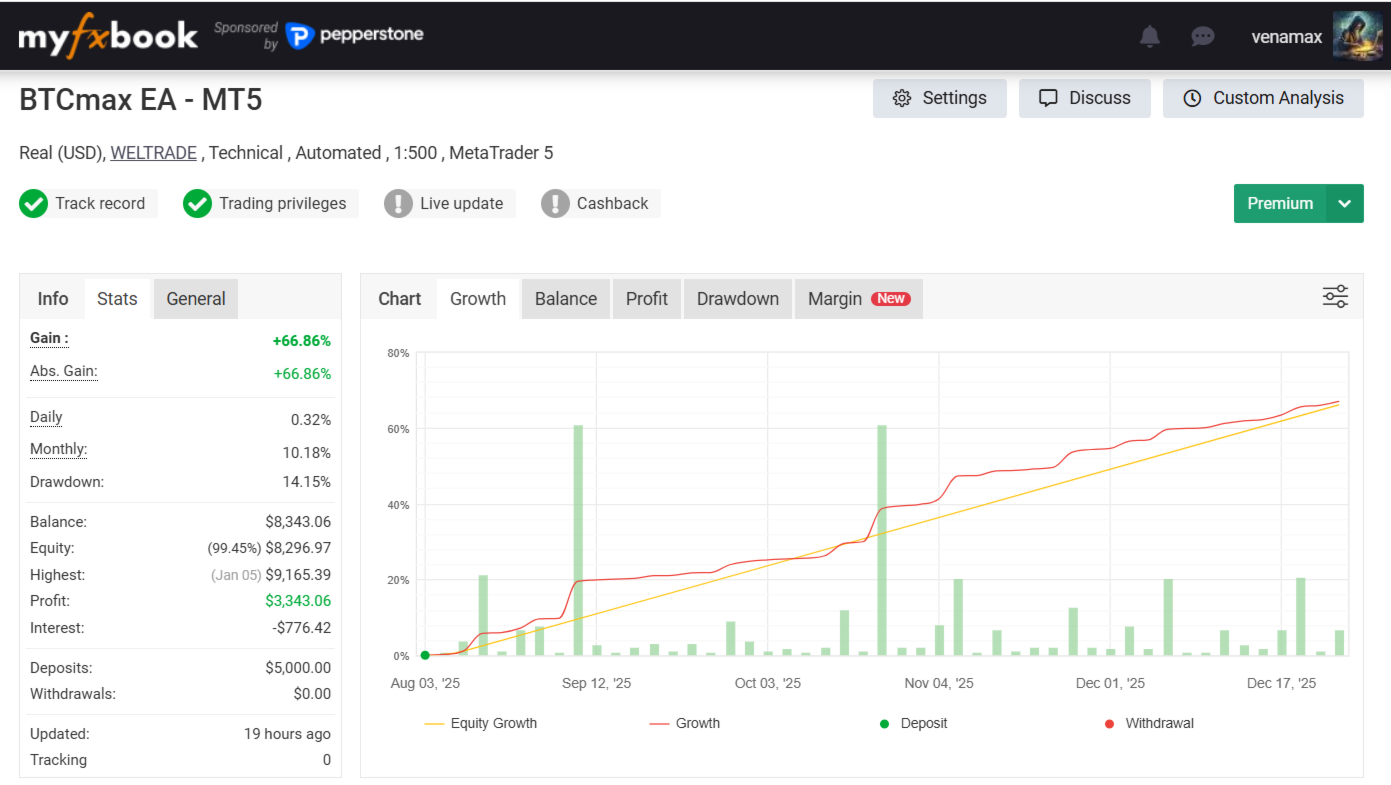Click the Custom Analysis button
The image size is (1391, 785).
[1263, 98]
